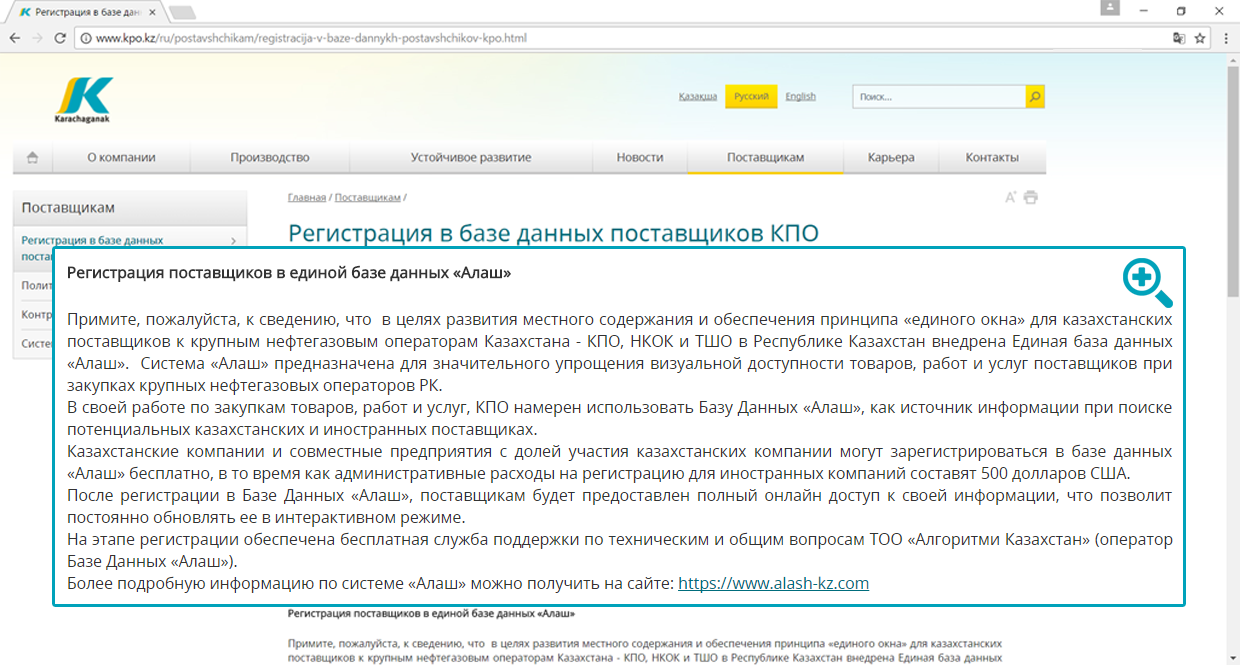Go back with the browser back arrow
Screen dimensions: 1240x665
[x=15, y=38]
